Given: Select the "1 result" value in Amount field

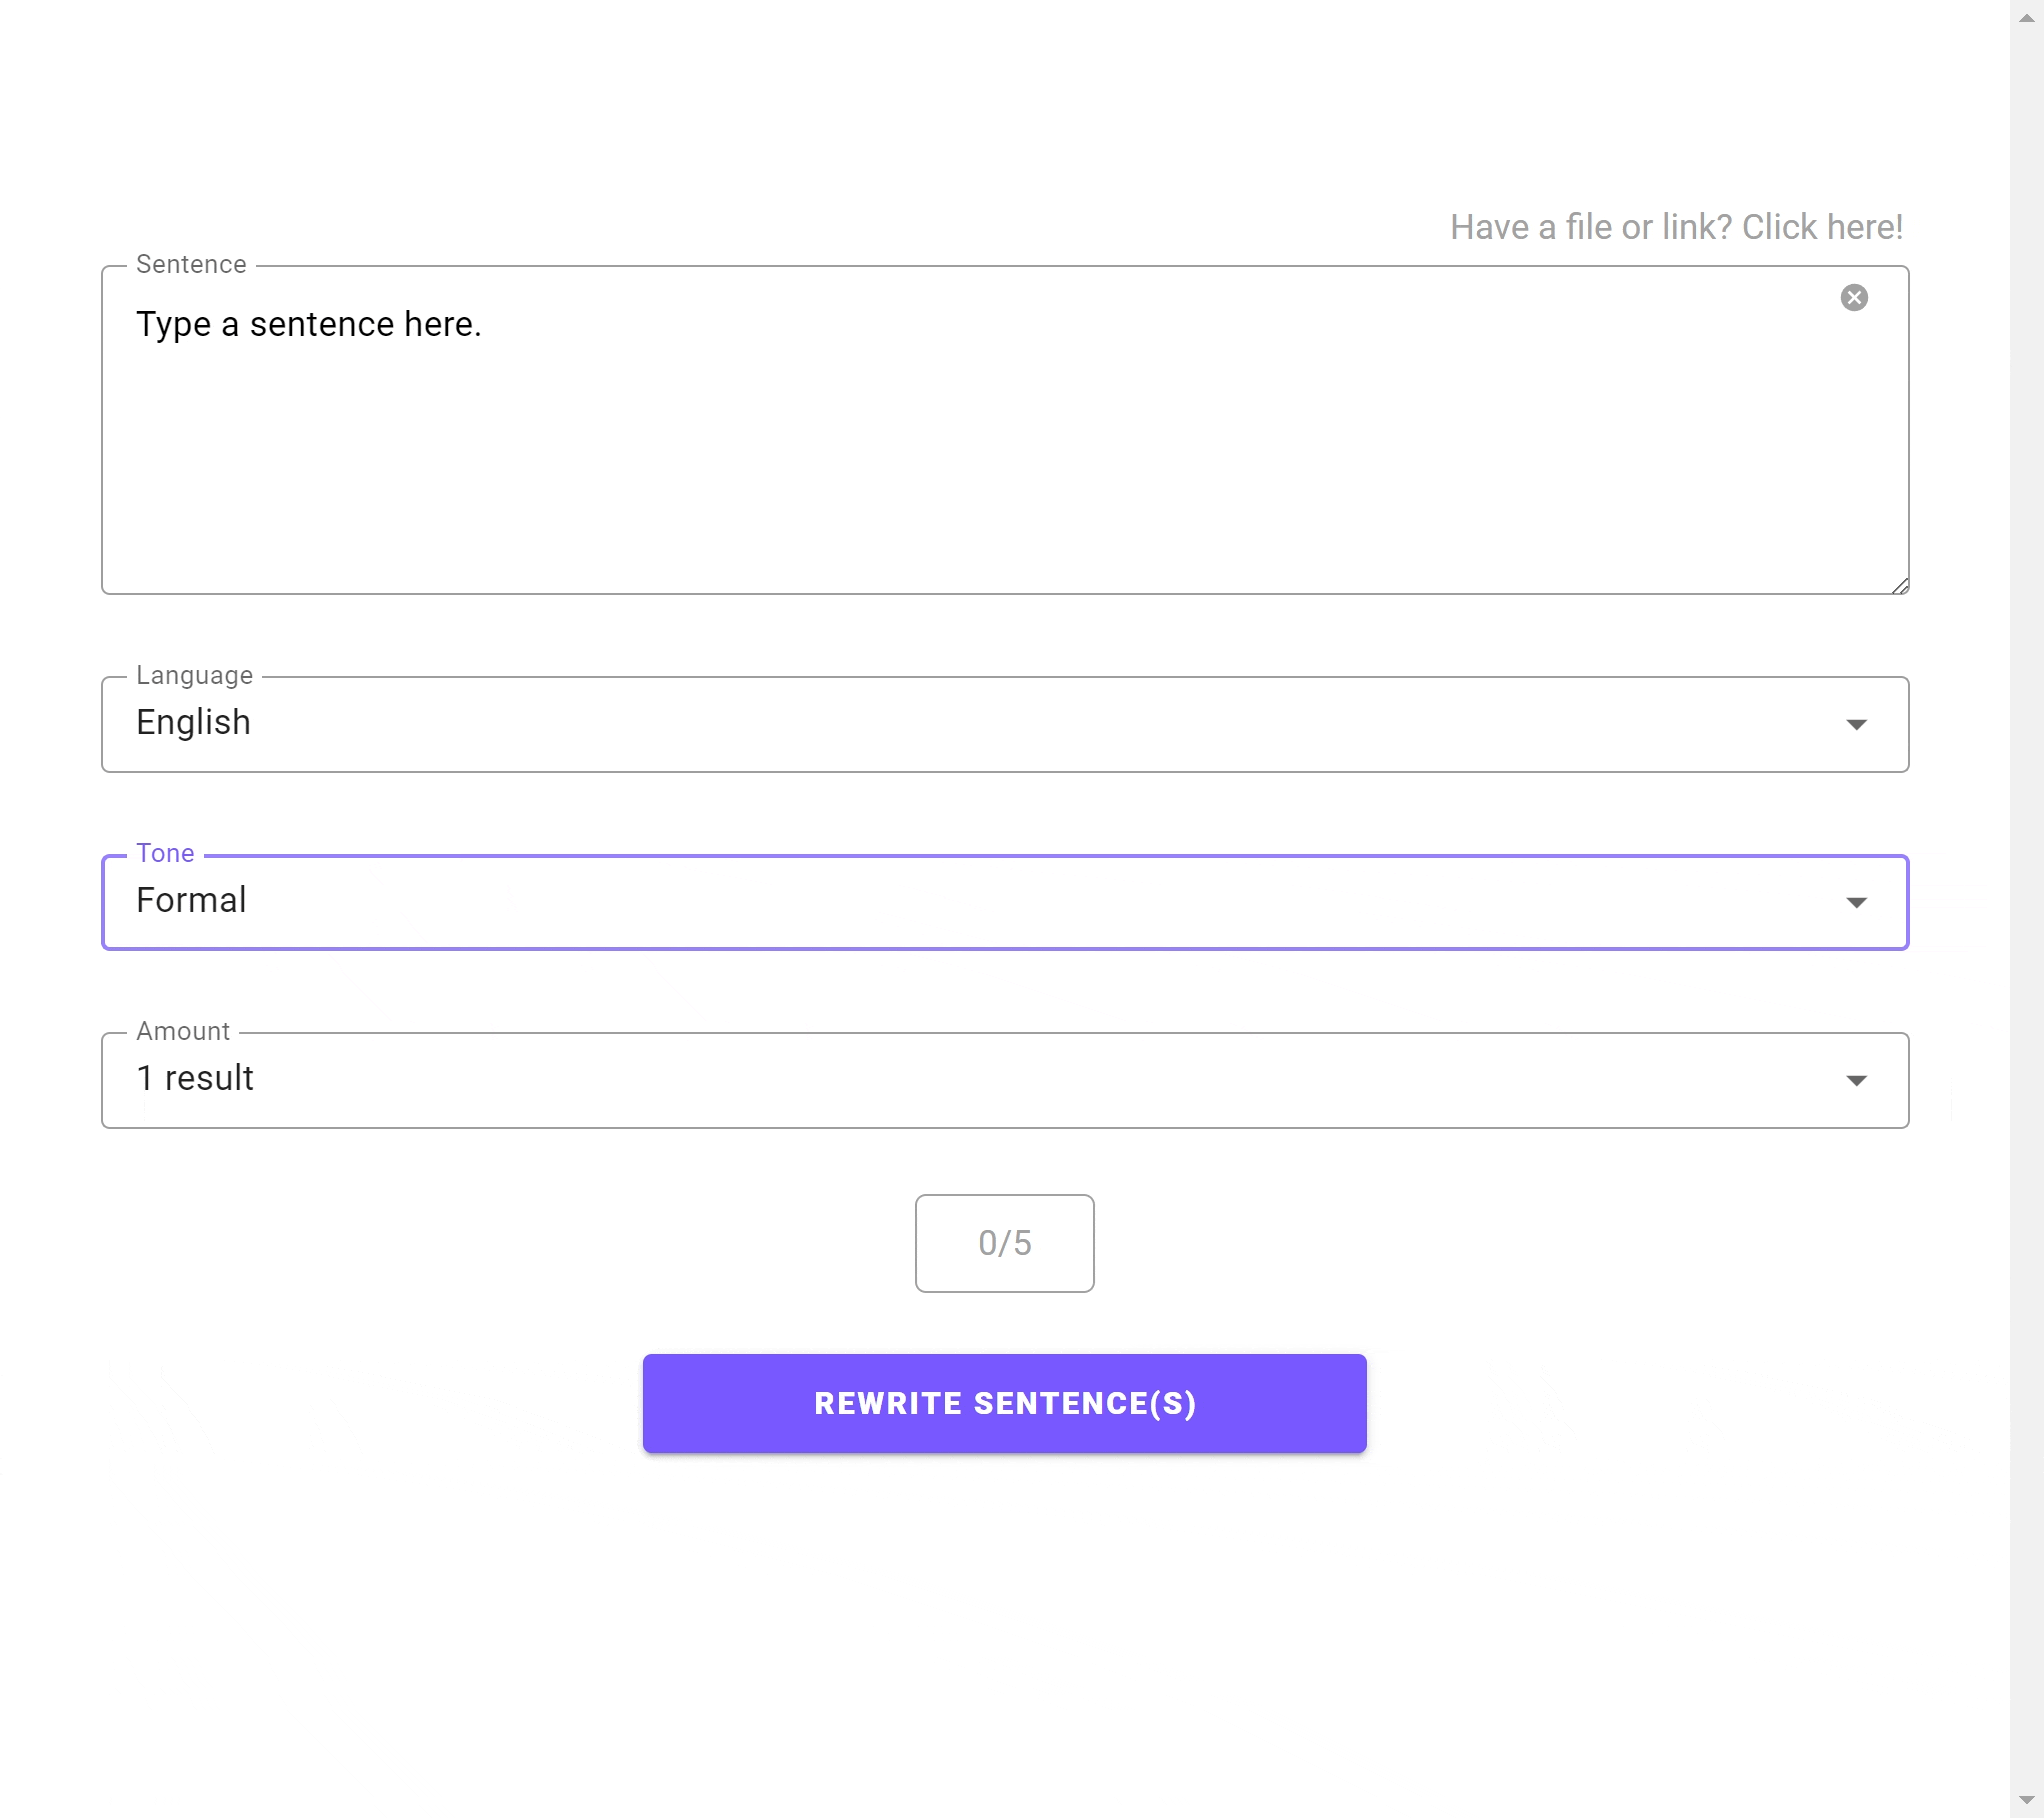Looking at the screenshot, I should pos(195,1078).
